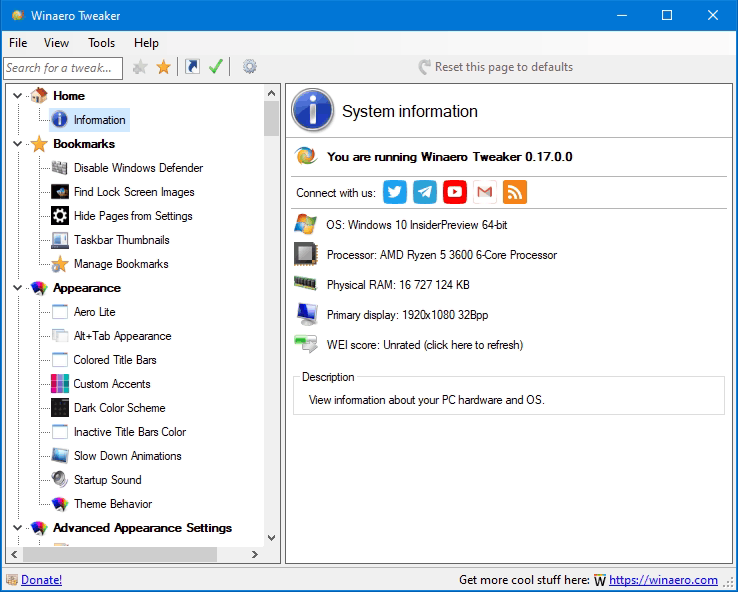Image resolution: width=738 pixels, height=592 pixels.
Task: Collapse the Appearance tree category
Action: pyautogui.click(x=18, y=288)
